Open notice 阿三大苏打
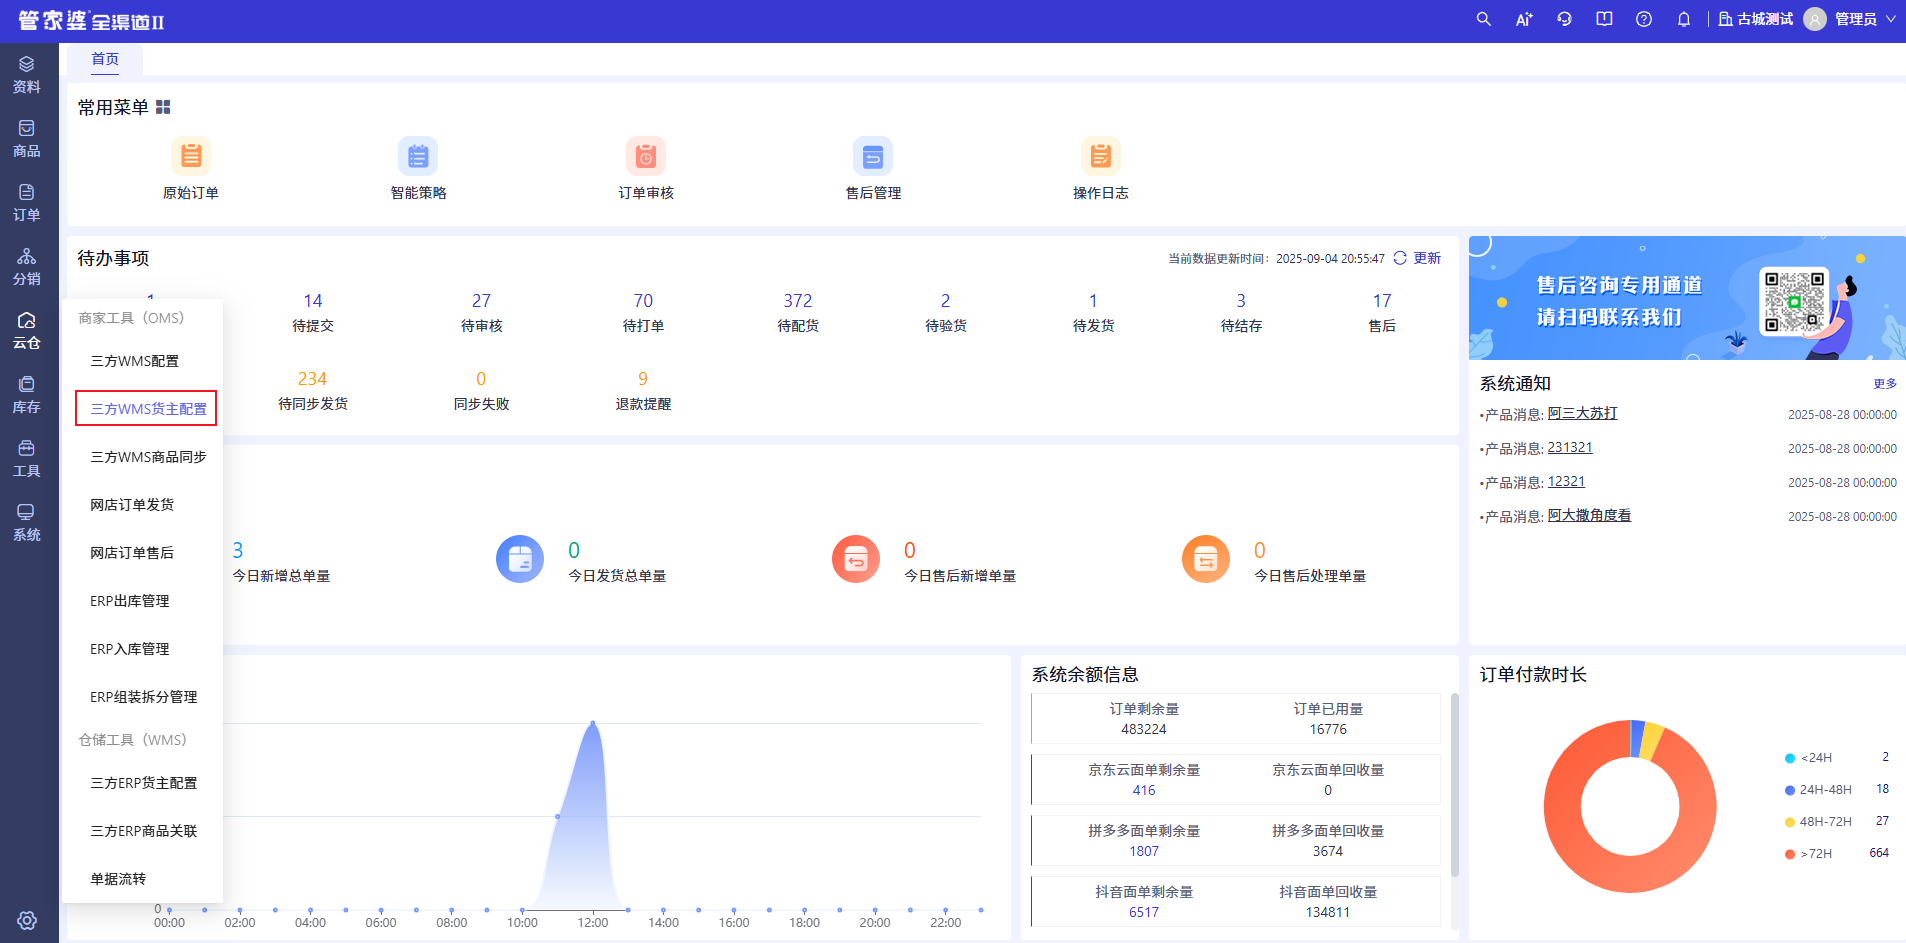The image size is (1906, 943). tap(1582, 413)
